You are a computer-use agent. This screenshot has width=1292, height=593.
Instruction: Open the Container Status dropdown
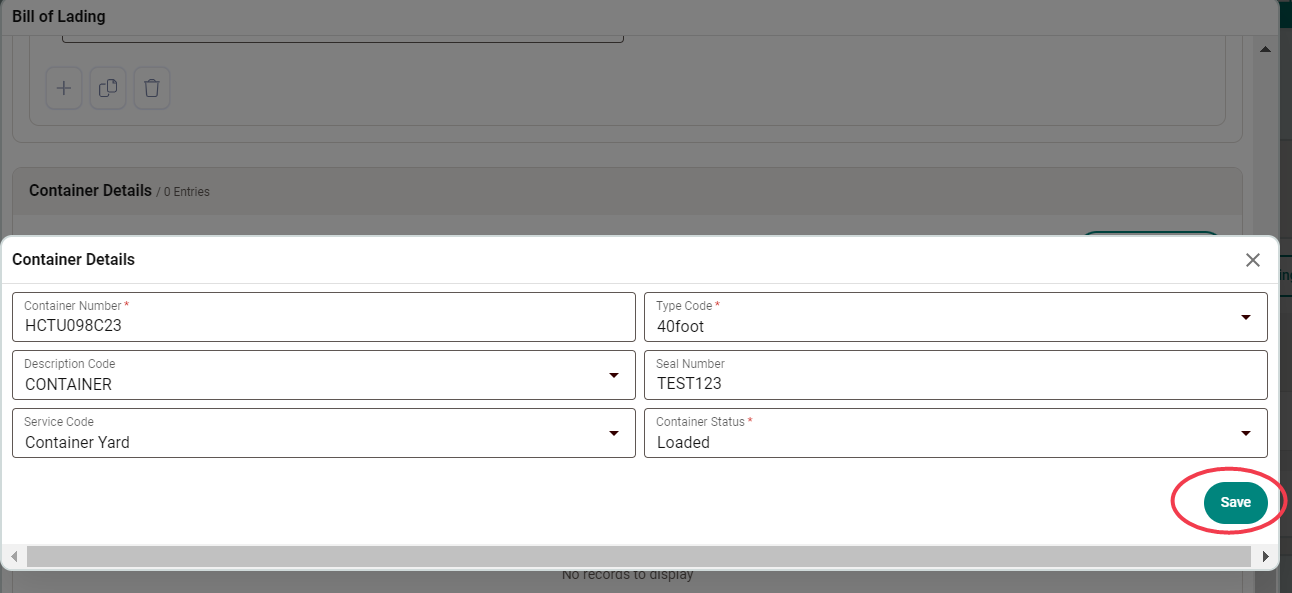click(1246, 432)
